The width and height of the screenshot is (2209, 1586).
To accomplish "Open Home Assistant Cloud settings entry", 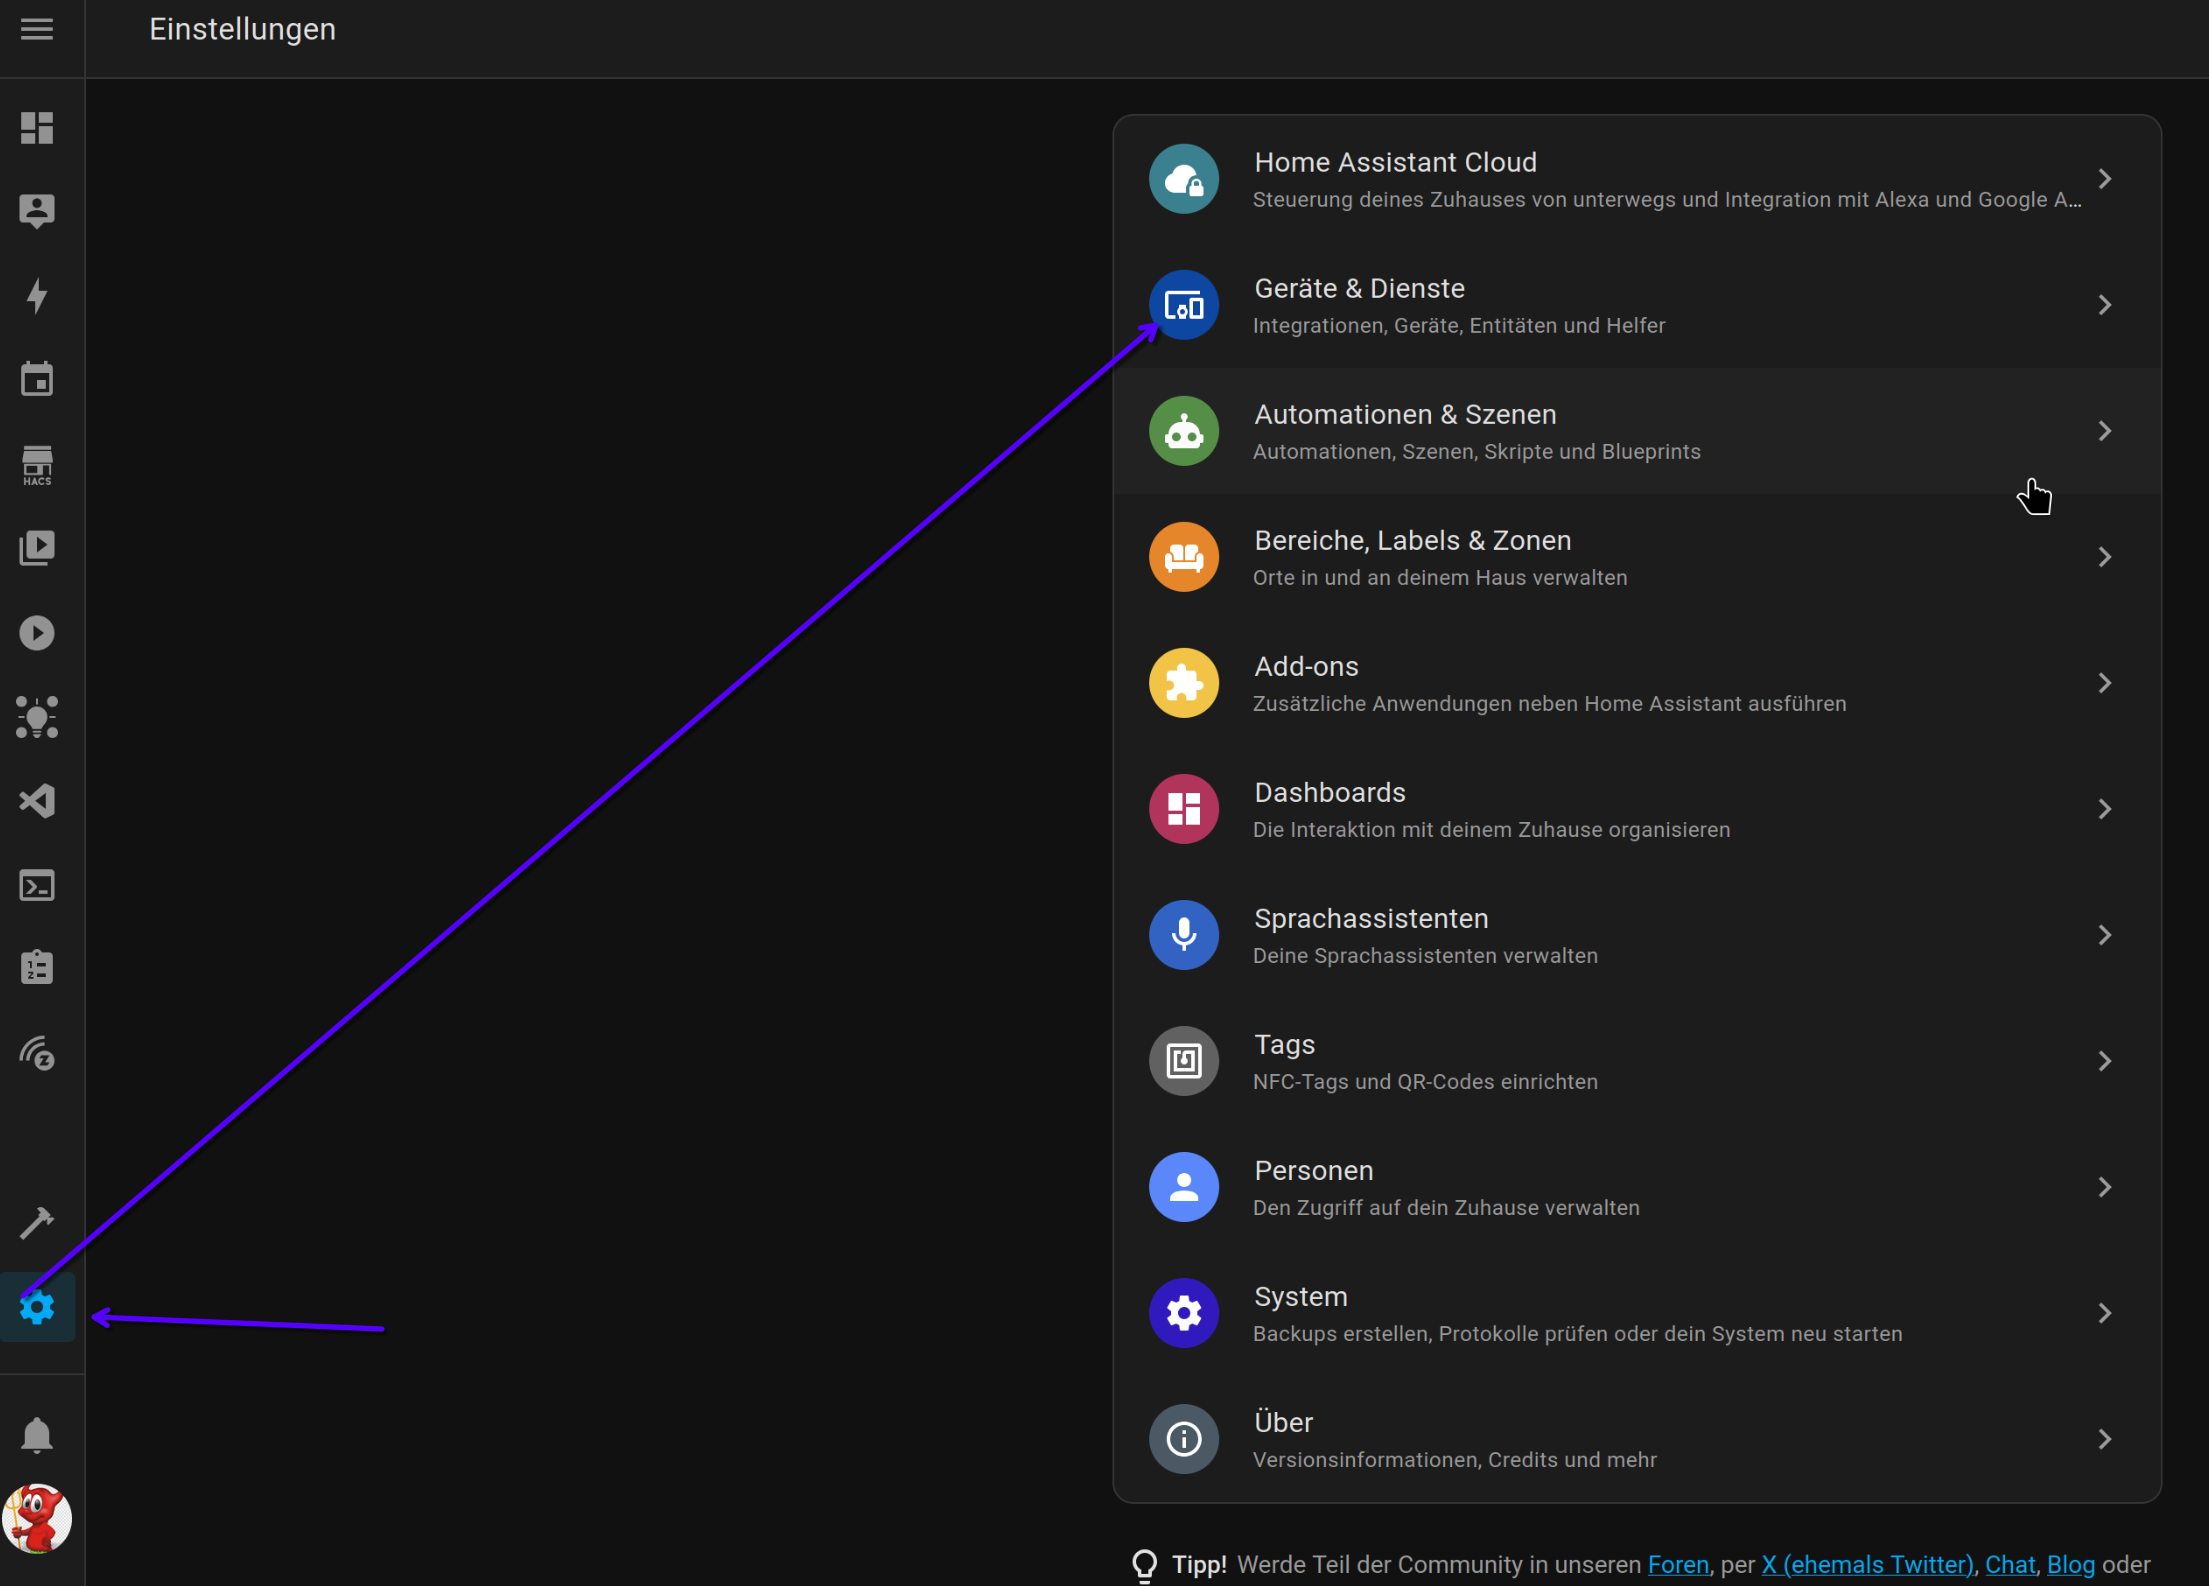I will tap(1637, 179).
